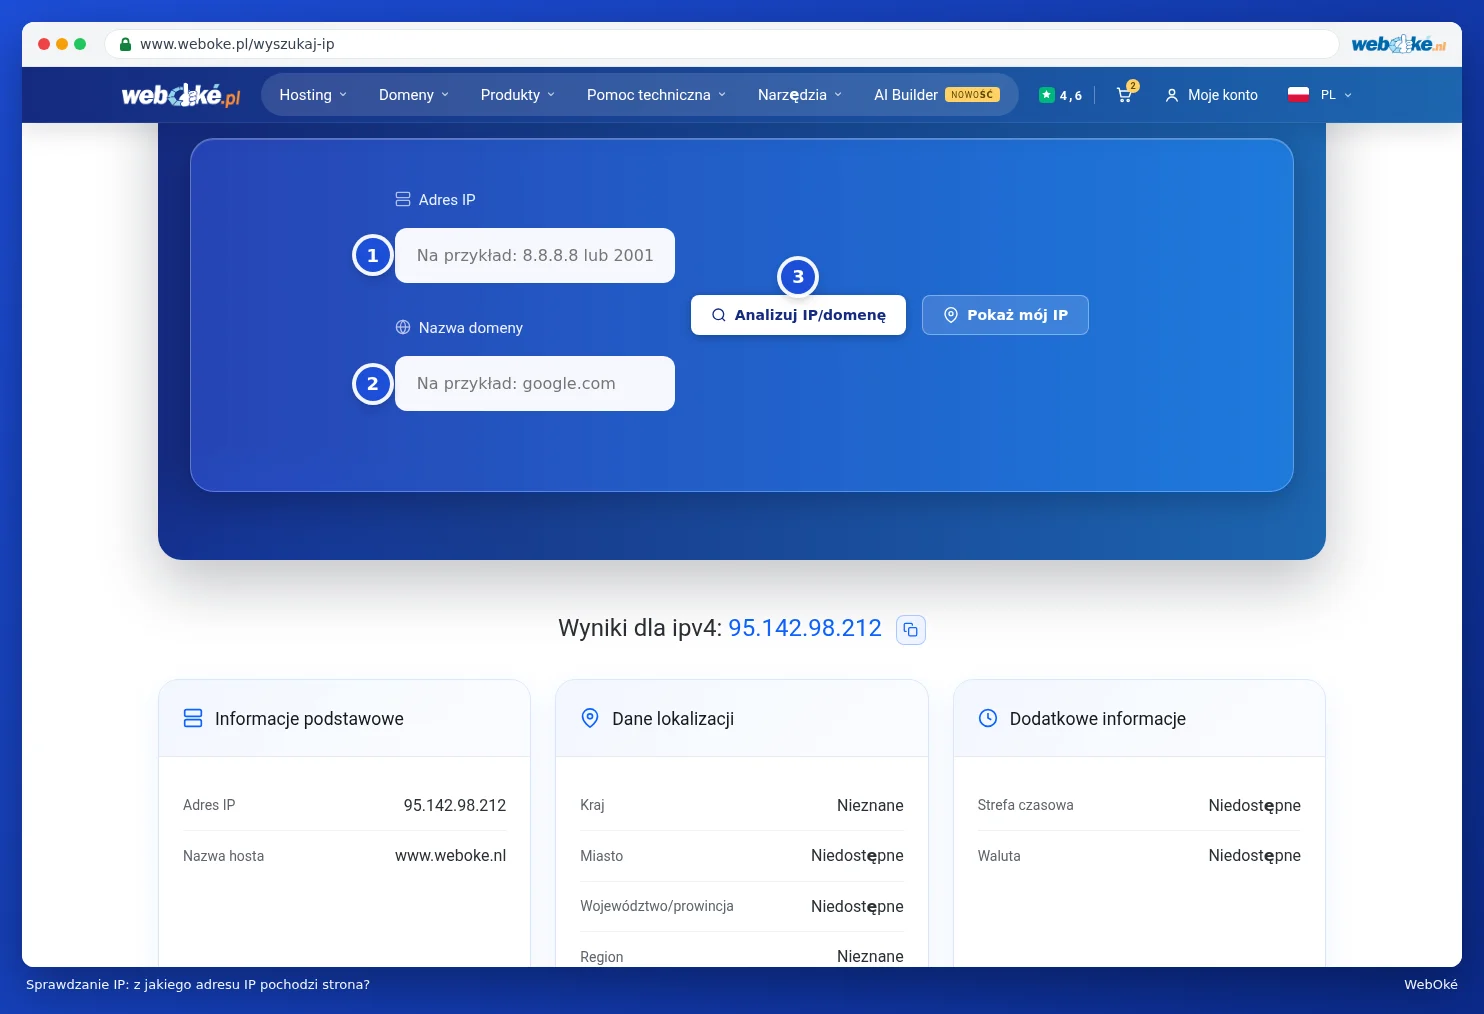Viewport: 1484px width, 1014px height.
Task: Click the lock icon in the address bar
Action: pyautogui.click(x=125, y=44)
